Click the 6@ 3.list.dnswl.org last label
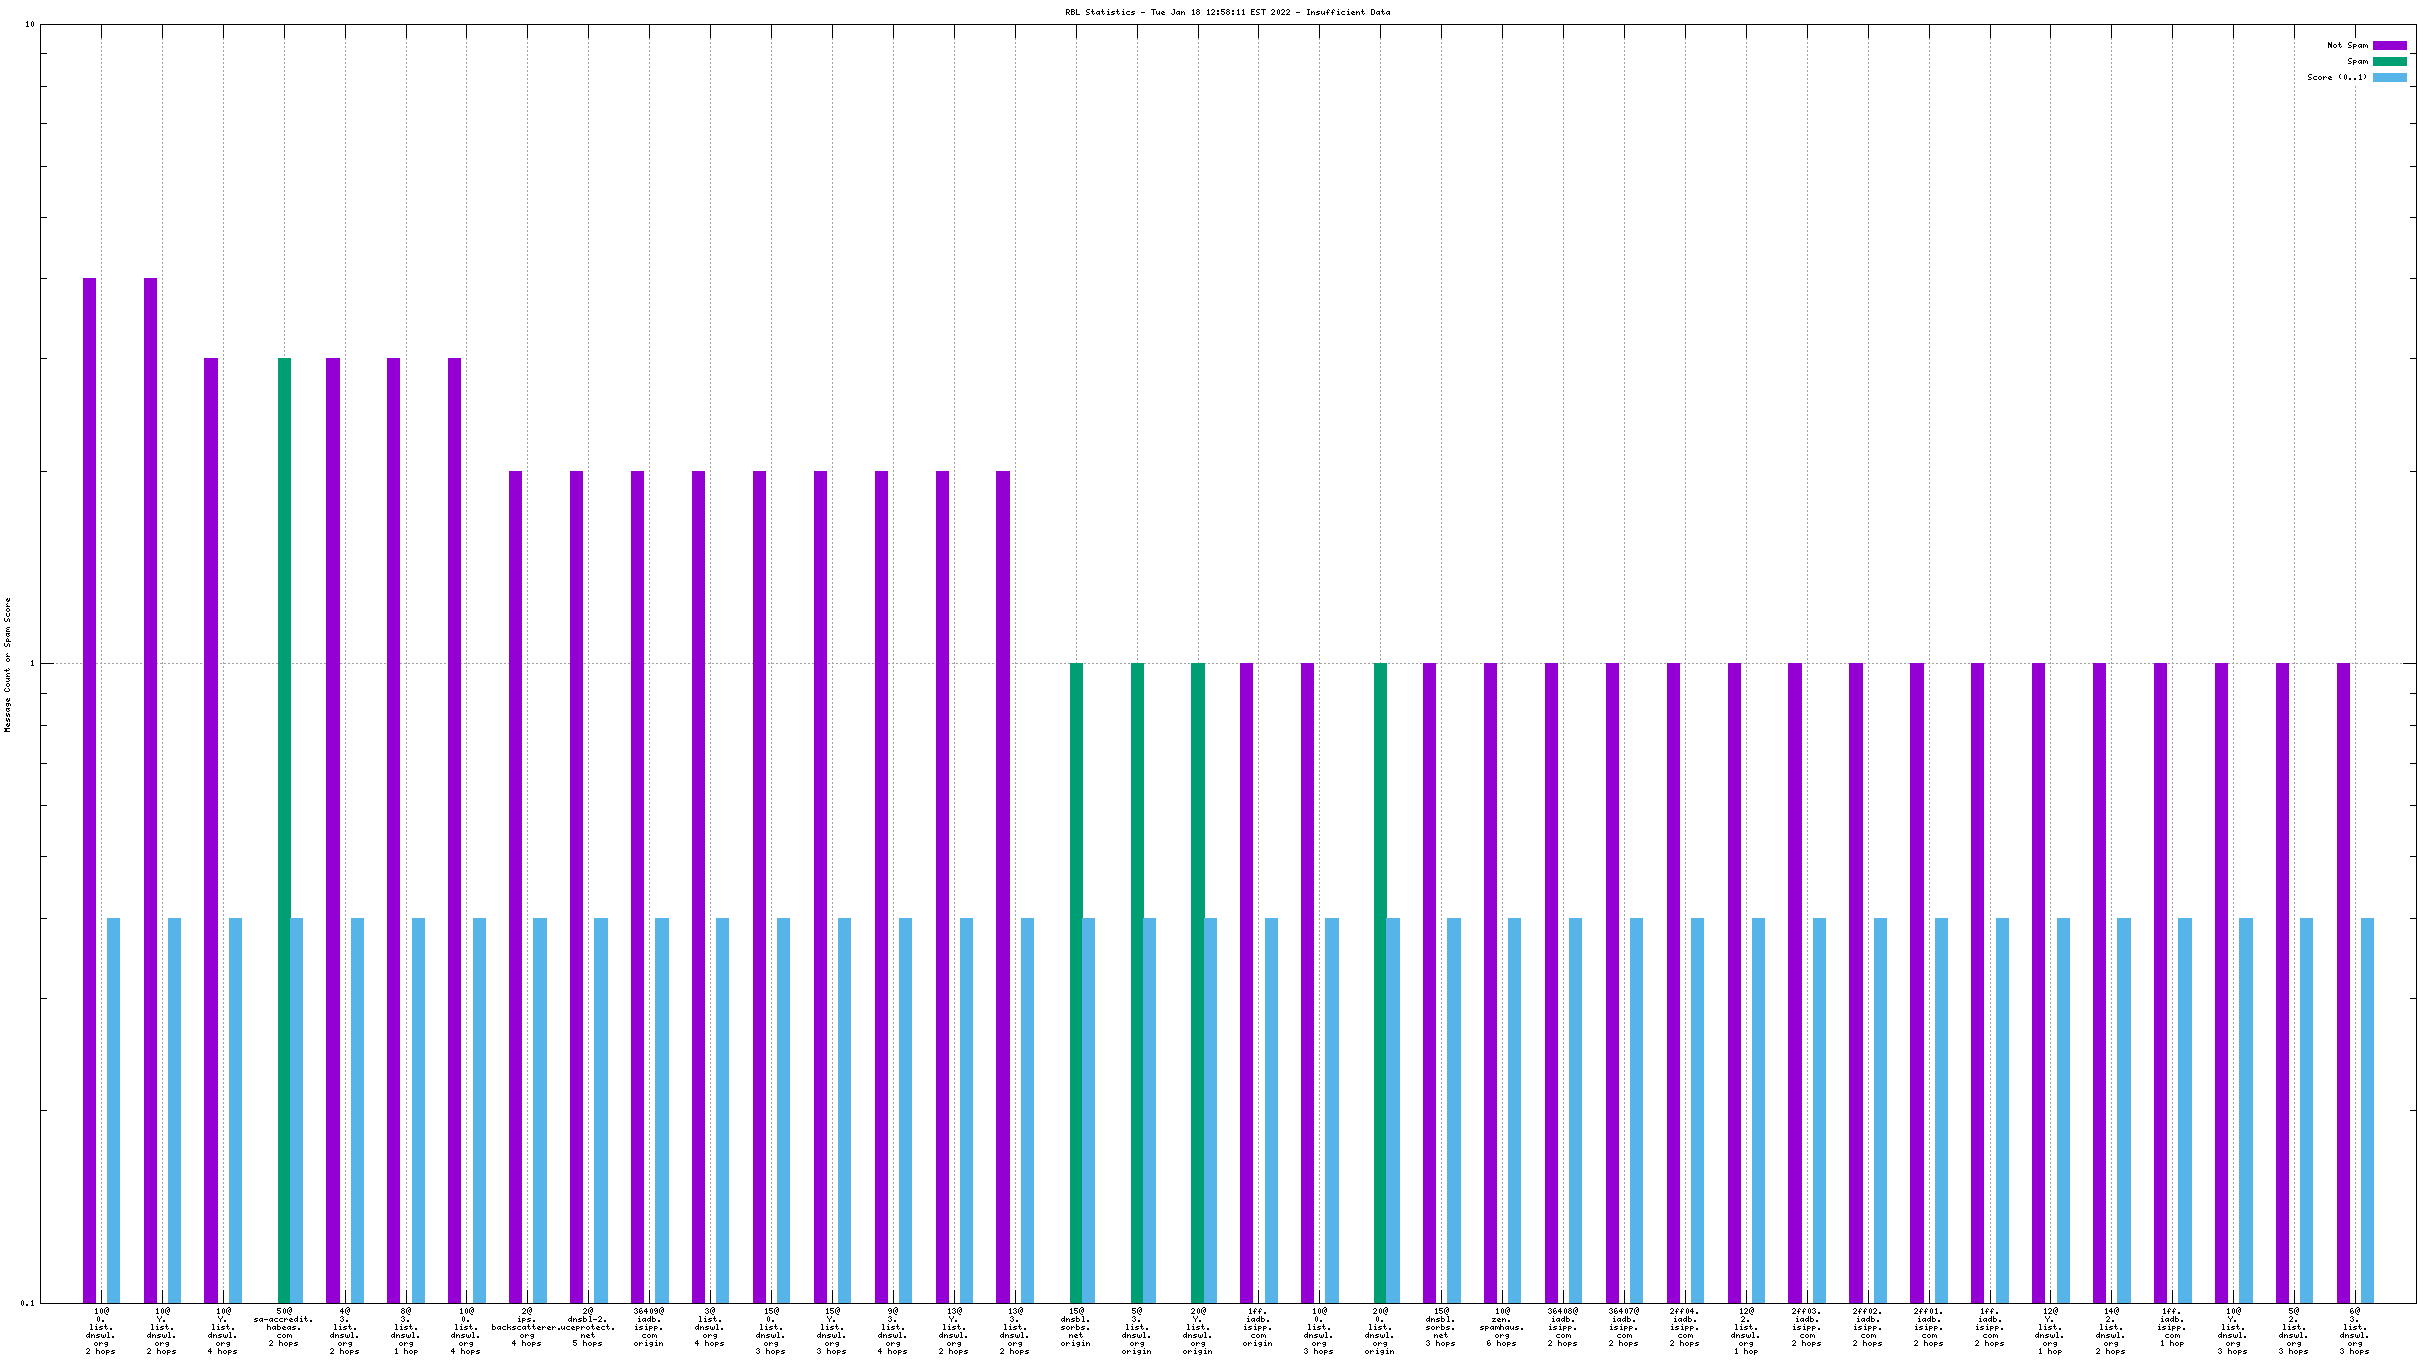 pos(2355,1330)
